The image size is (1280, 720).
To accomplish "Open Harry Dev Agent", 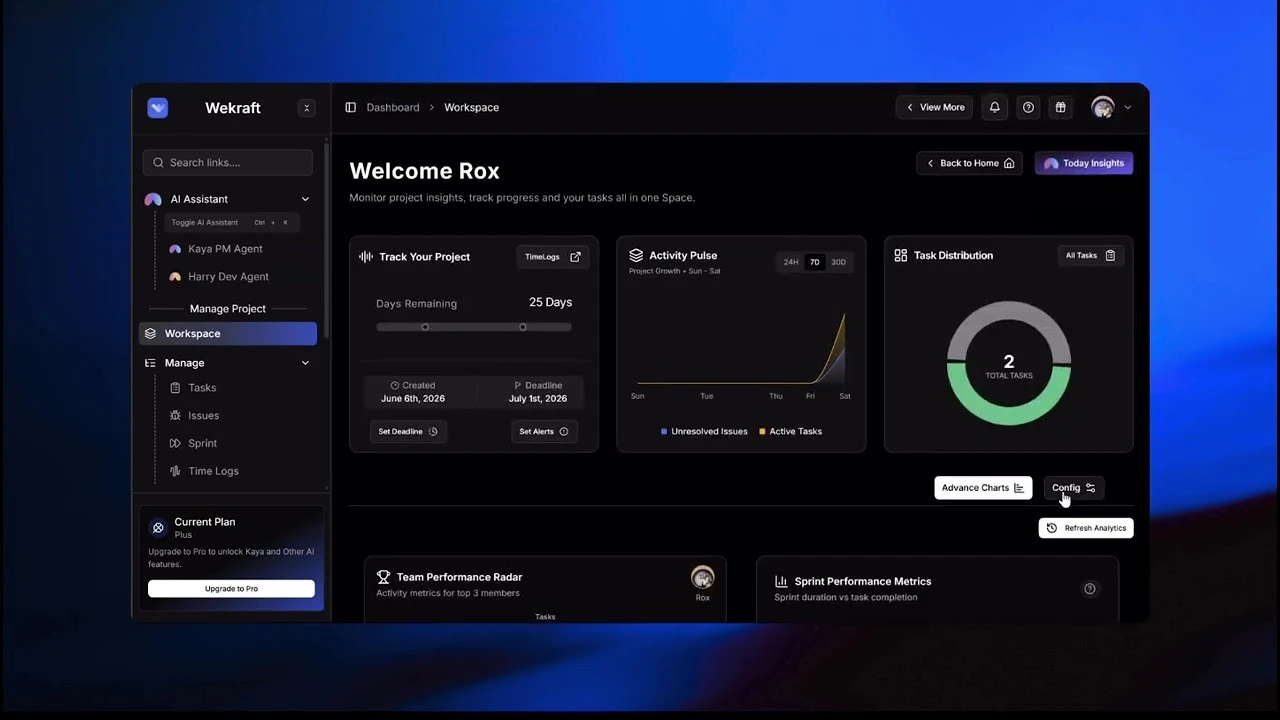I will click(228, 277).
